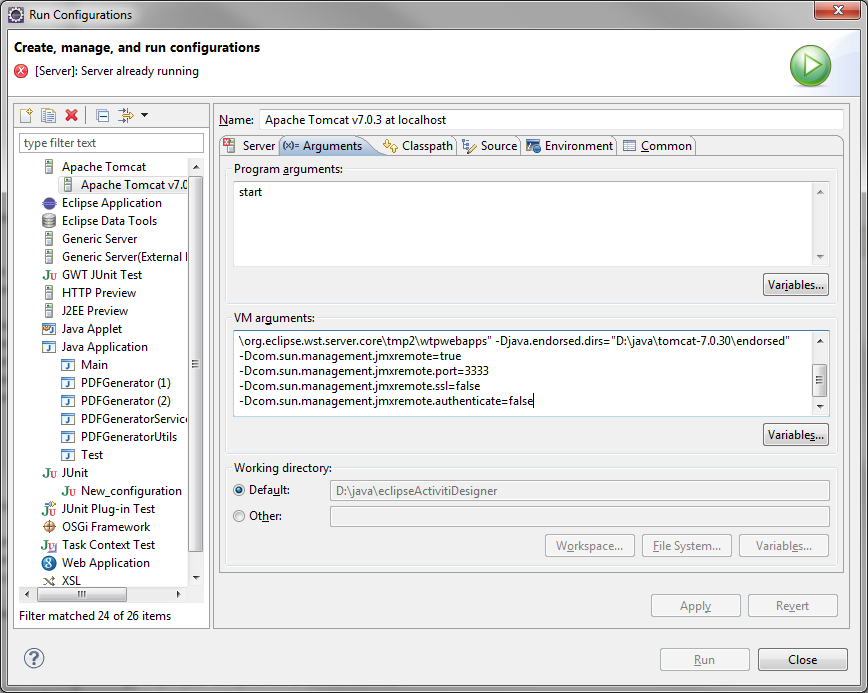Screen dimensions: 868x693
Task: Open the Common tab
Action: click(x=658, y=146)
